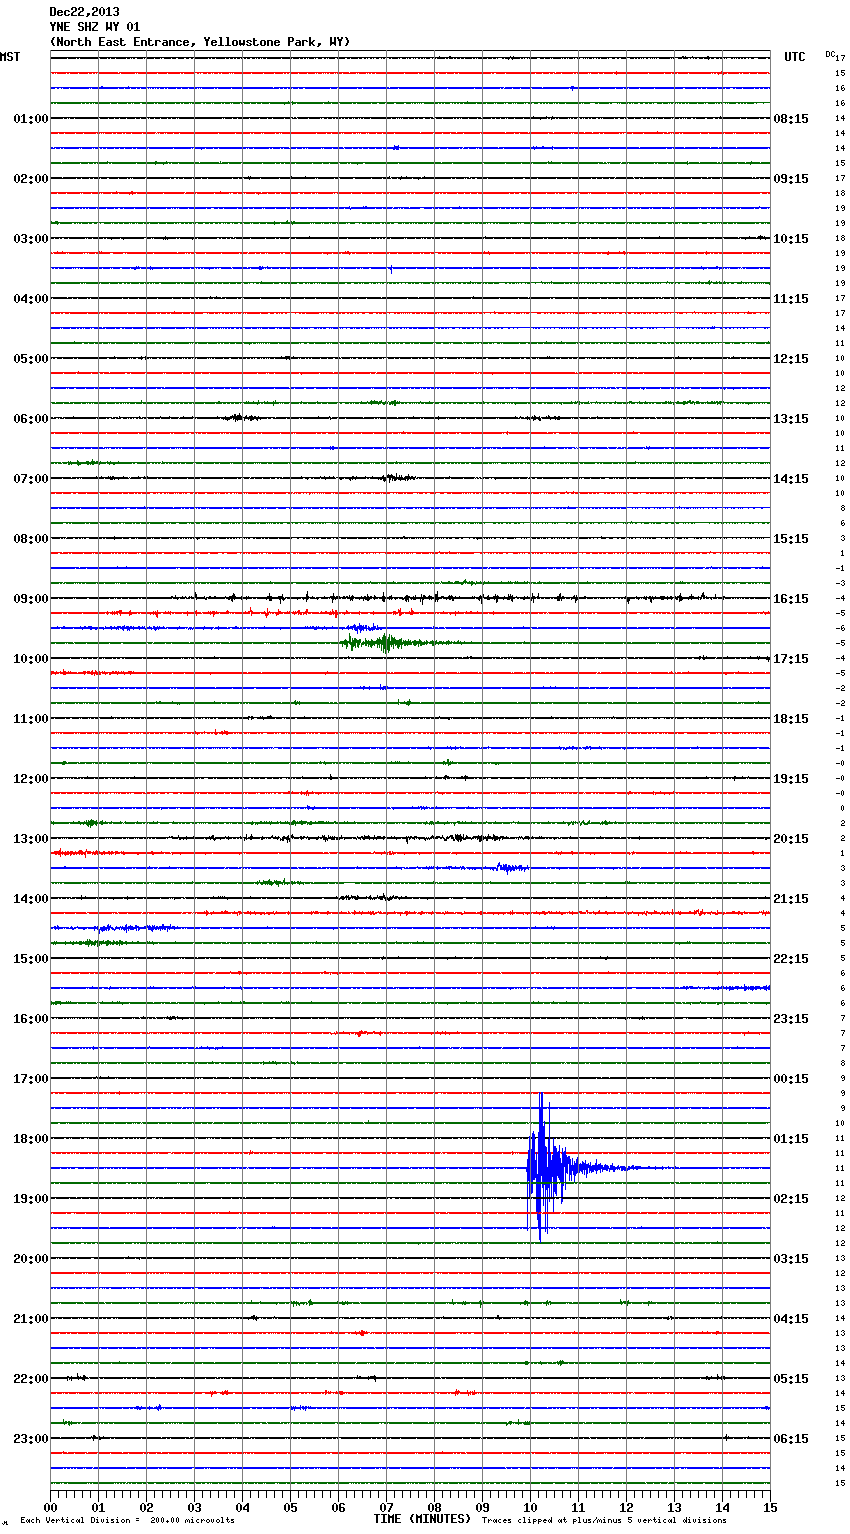This screenshot has width=850, height=1534.
Task: Click the 09:00 MST time label
Action: 30,599
